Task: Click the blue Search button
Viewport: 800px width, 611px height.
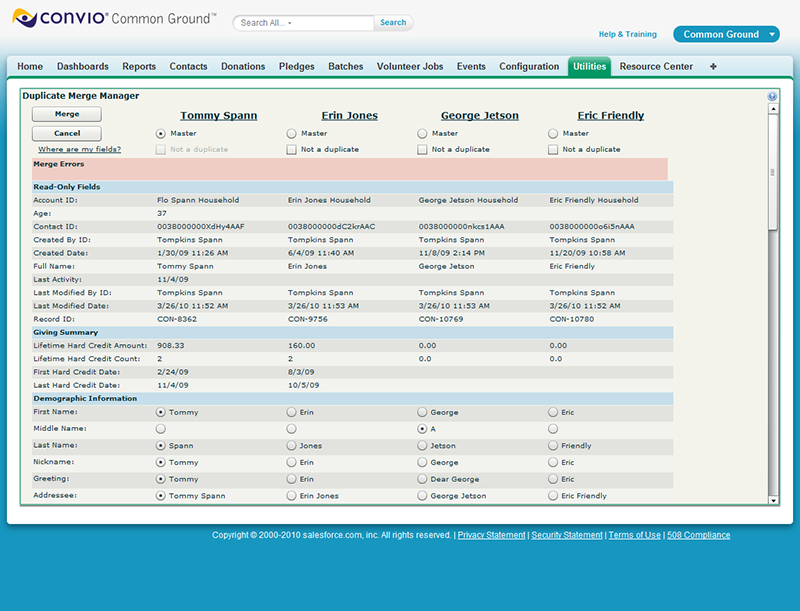Action: [x=393, y=22]
